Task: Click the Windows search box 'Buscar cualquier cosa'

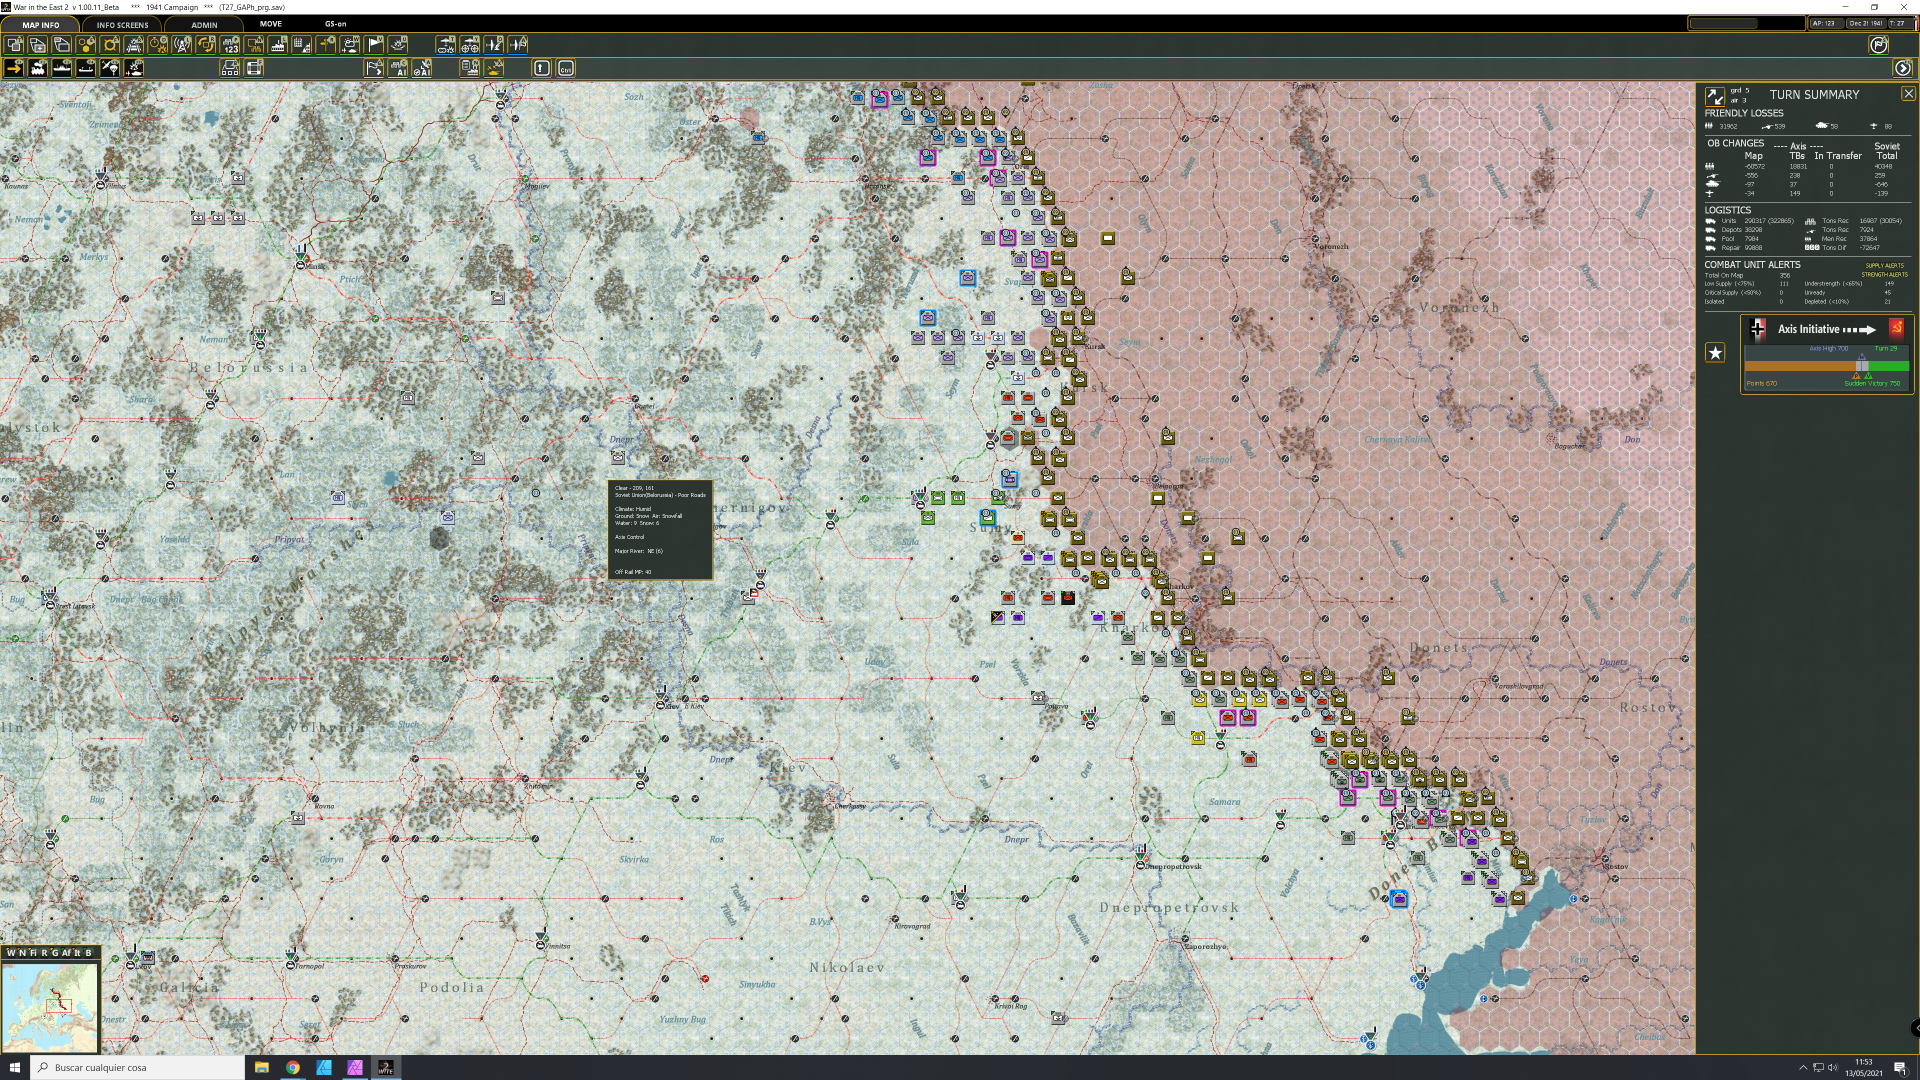Action: 137,1067
